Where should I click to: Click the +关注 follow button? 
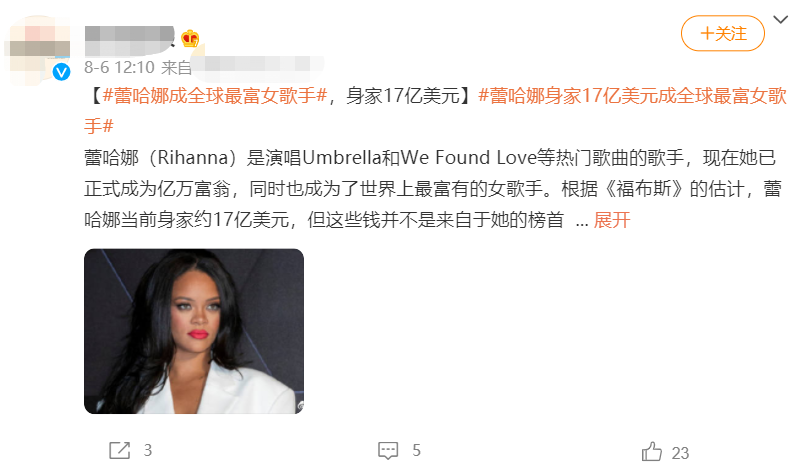click(x=722, y=34)
